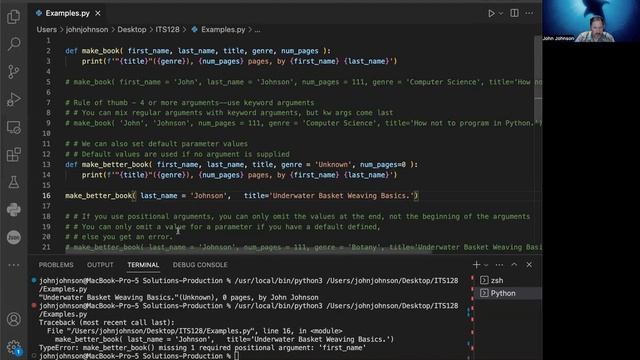Select the Python terminal instance
Viewport: 640px width, 360px height.
click(x=509, y=293)
